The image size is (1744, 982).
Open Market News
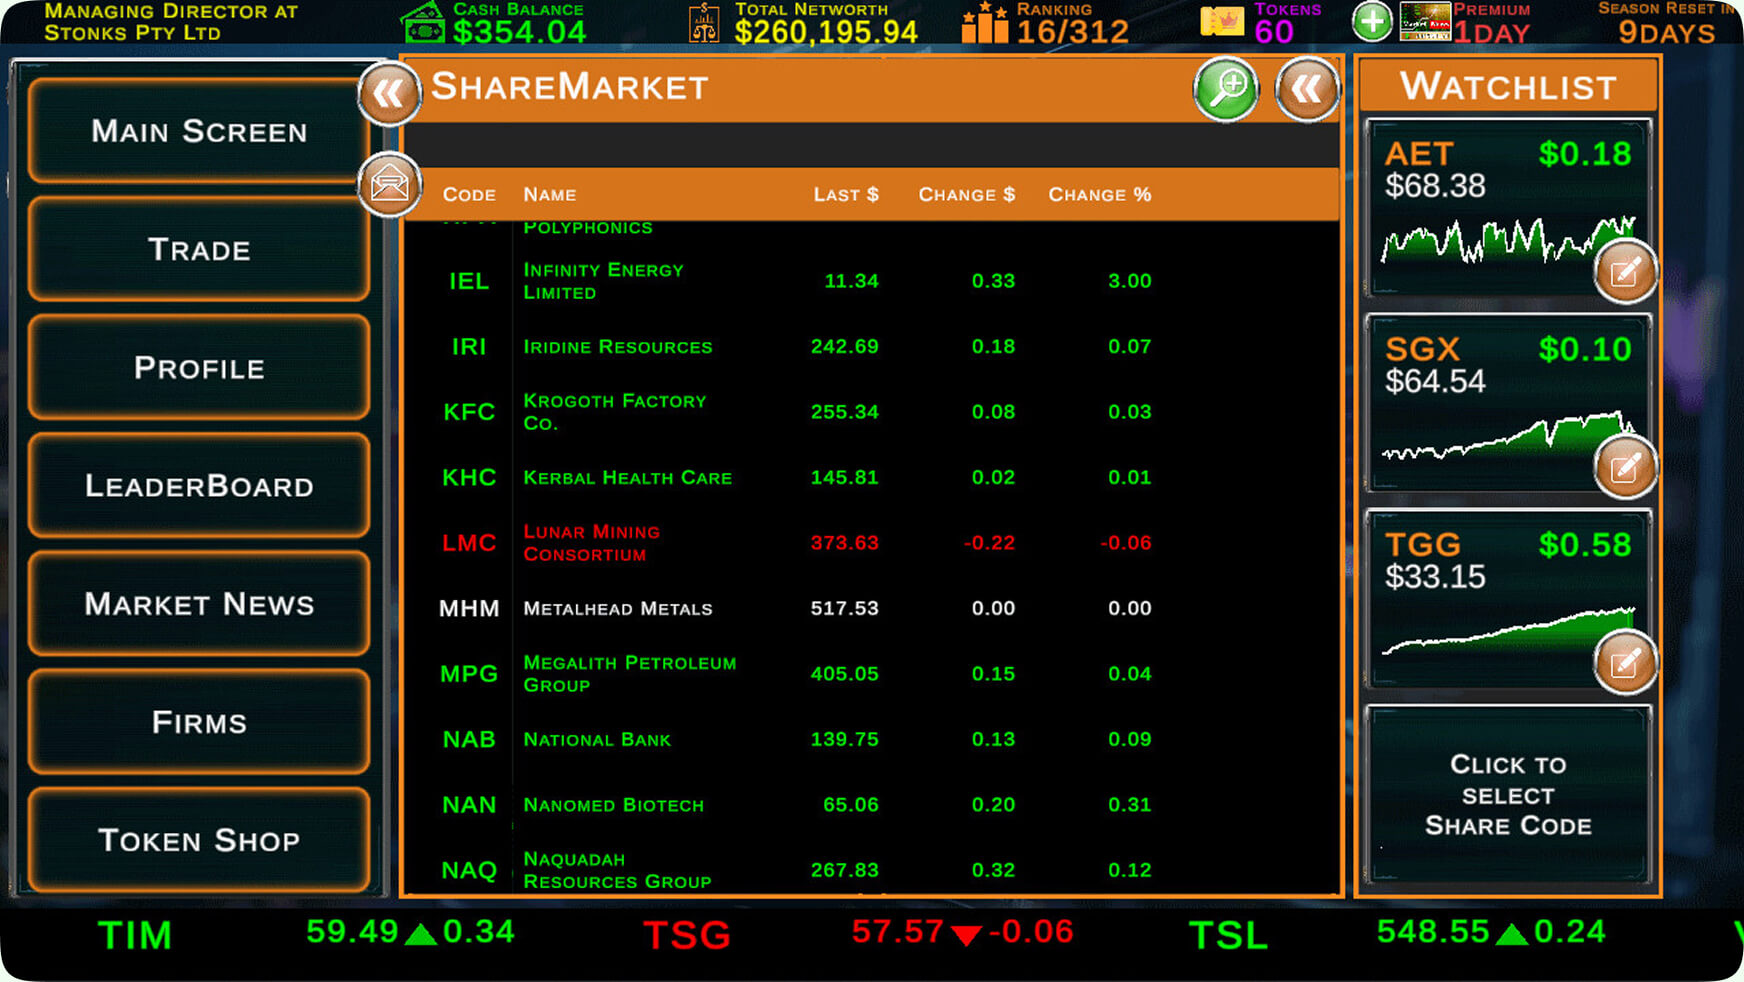tap(198, 604)
